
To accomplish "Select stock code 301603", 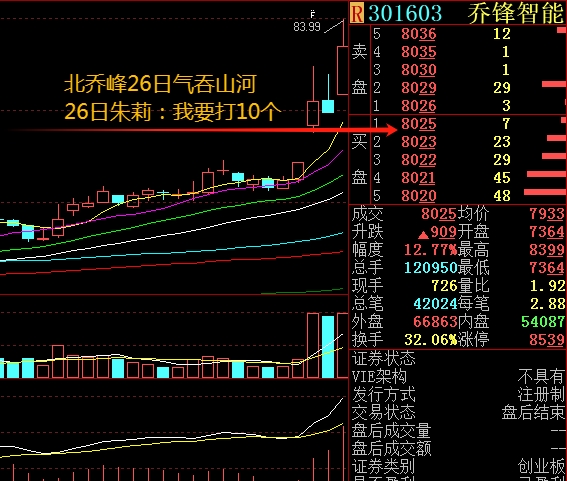I will [x=405, y=13].
